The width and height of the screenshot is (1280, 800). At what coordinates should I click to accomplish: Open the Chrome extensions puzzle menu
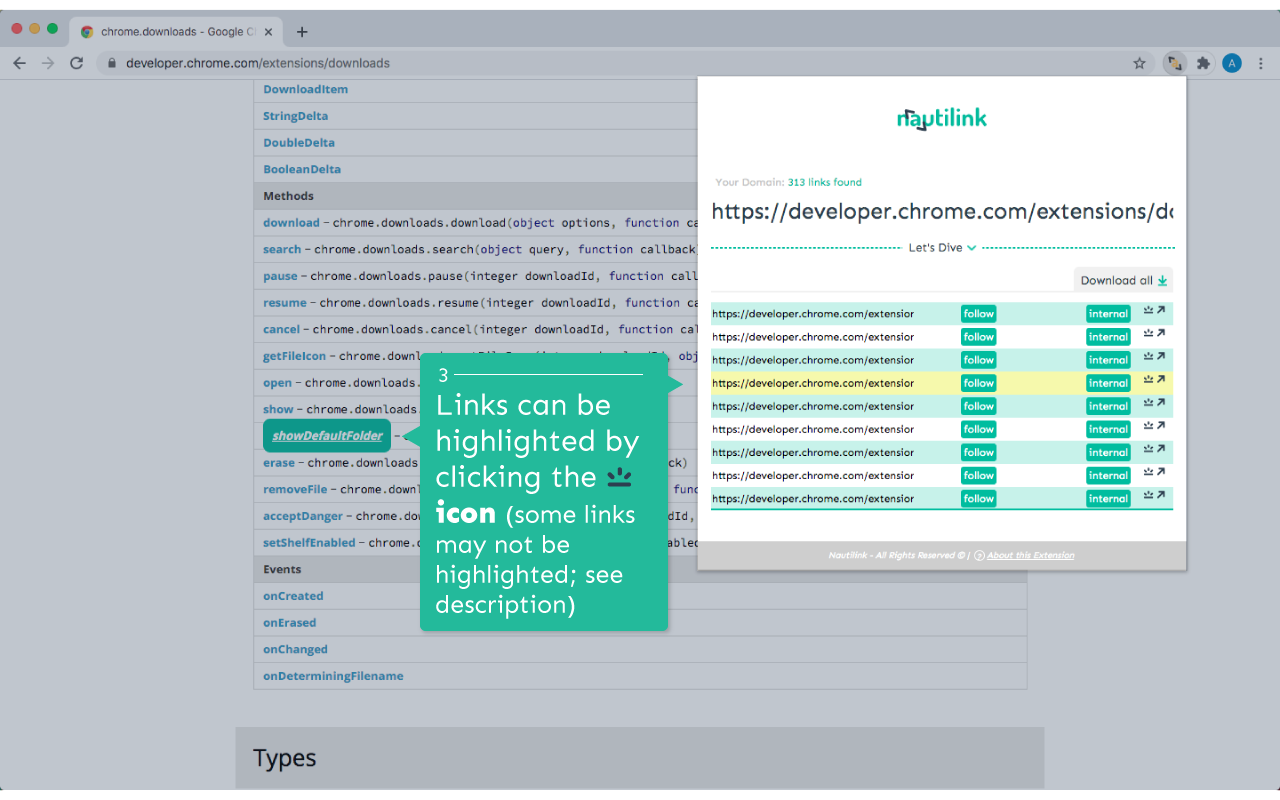1203,63
